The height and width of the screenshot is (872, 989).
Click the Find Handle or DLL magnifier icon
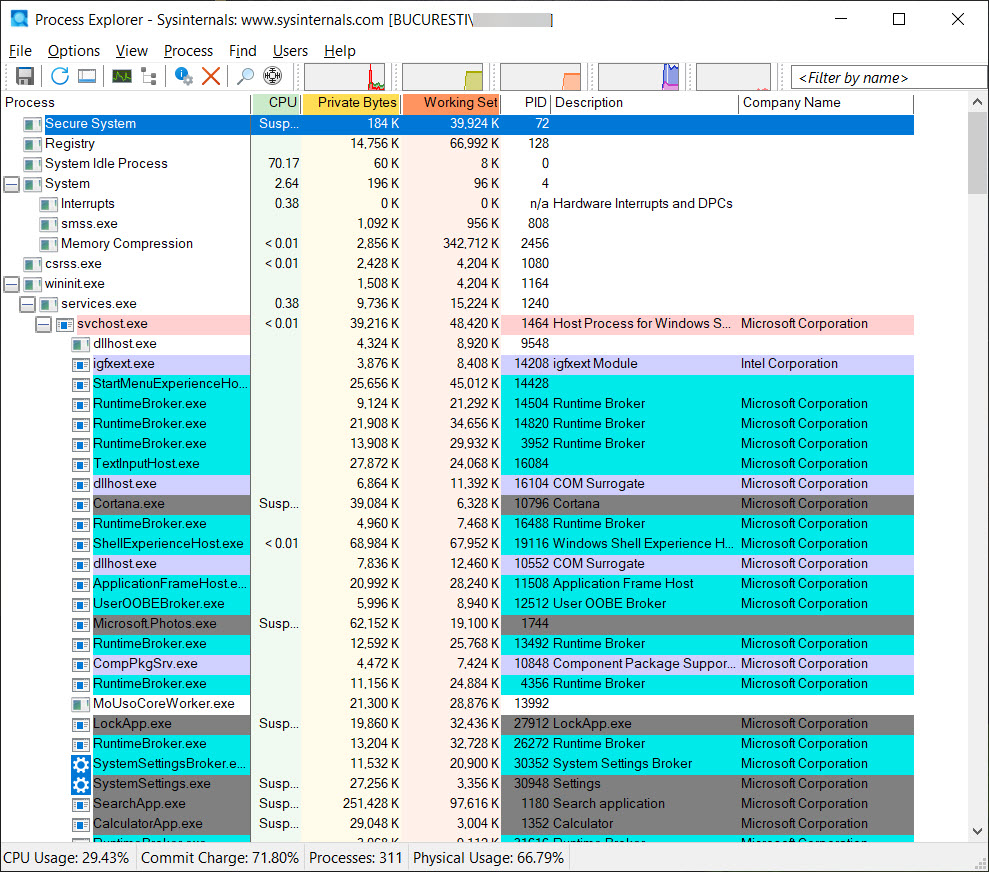coord(245,76)
